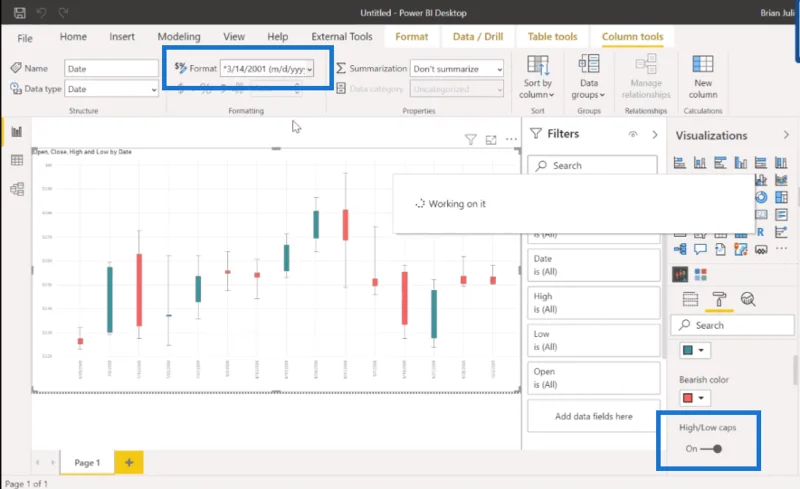
Task: Select the Decomposition tree visualization
Action: point(680,249)
